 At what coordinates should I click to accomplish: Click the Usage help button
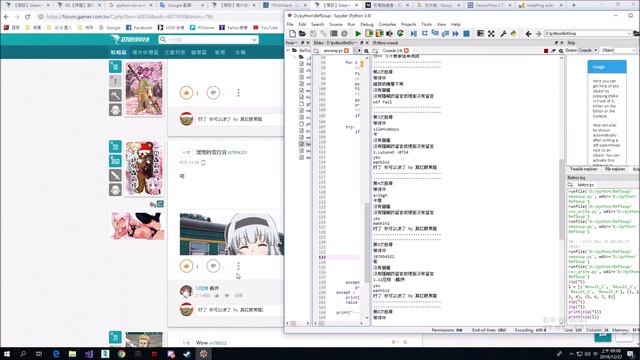tap(607, 67)
